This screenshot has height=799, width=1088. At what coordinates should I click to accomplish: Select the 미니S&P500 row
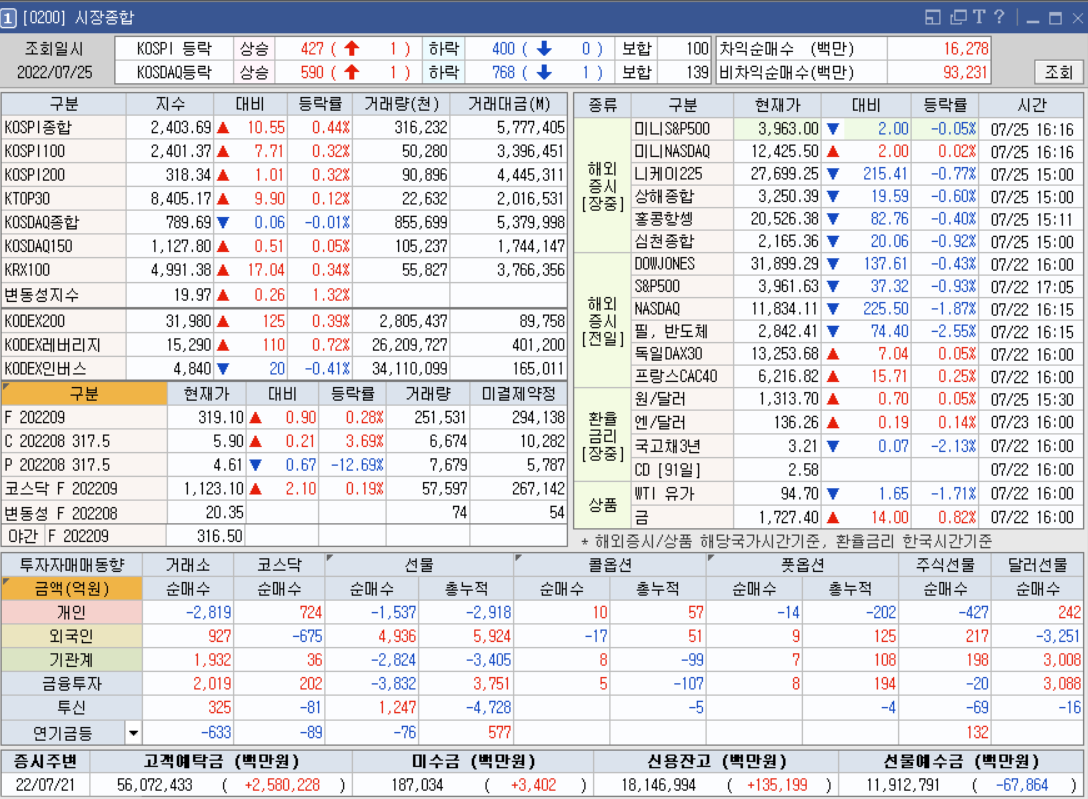pyautogui.click(x=857, y=129)
